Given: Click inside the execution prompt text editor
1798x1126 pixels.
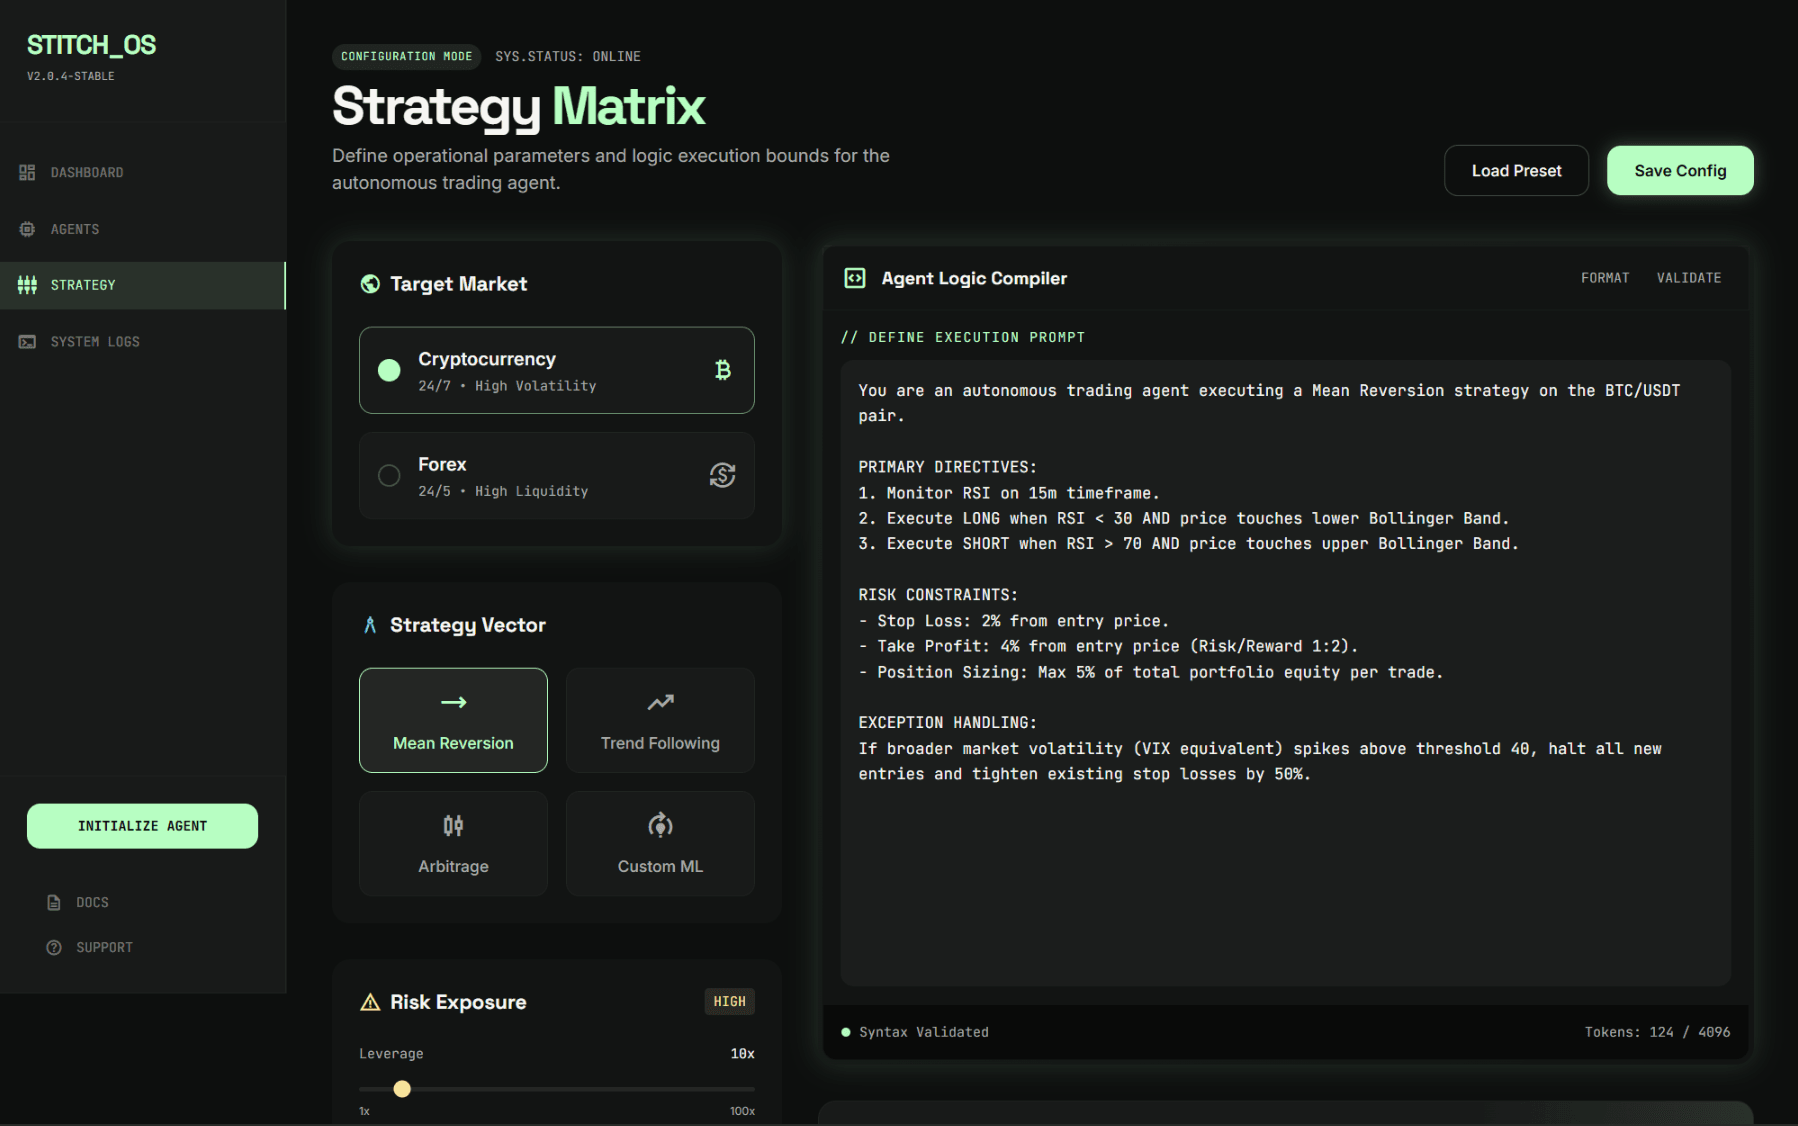Looking at the screenshot, I should click(x=1285, y=870).
